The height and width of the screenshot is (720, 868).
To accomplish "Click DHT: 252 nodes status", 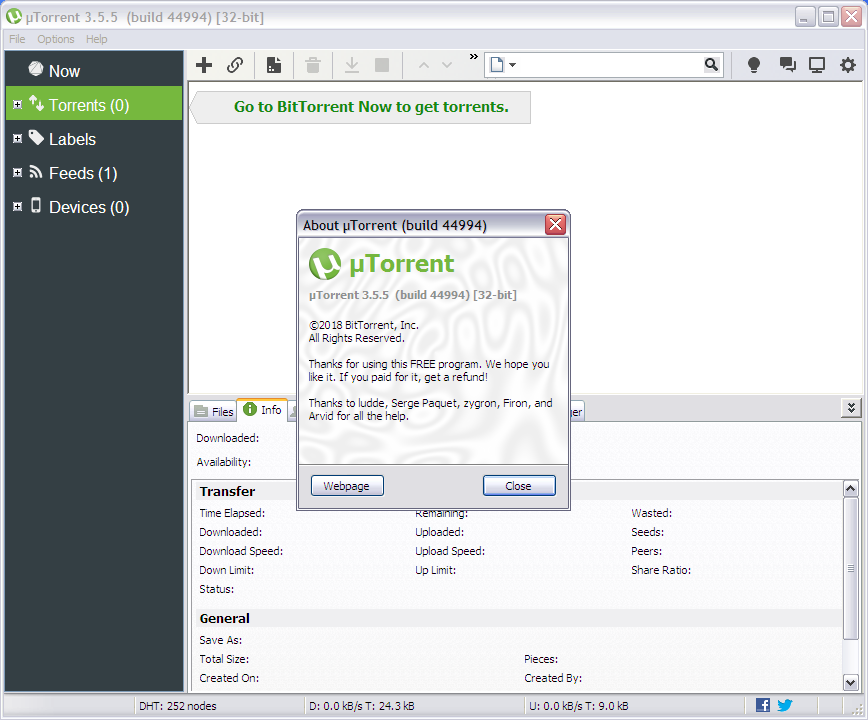I will [x=178, y=706].
